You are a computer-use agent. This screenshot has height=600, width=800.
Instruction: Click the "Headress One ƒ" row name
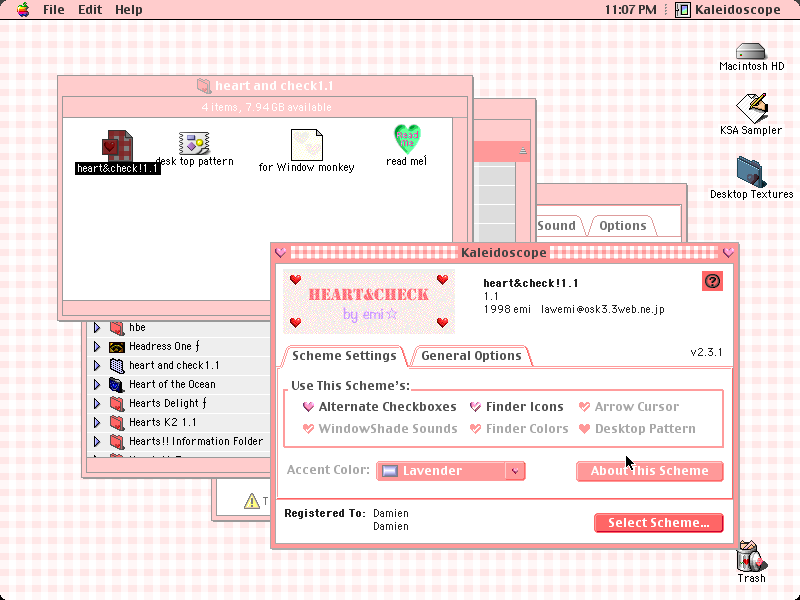pyautogui.click(x=164, y=346)
